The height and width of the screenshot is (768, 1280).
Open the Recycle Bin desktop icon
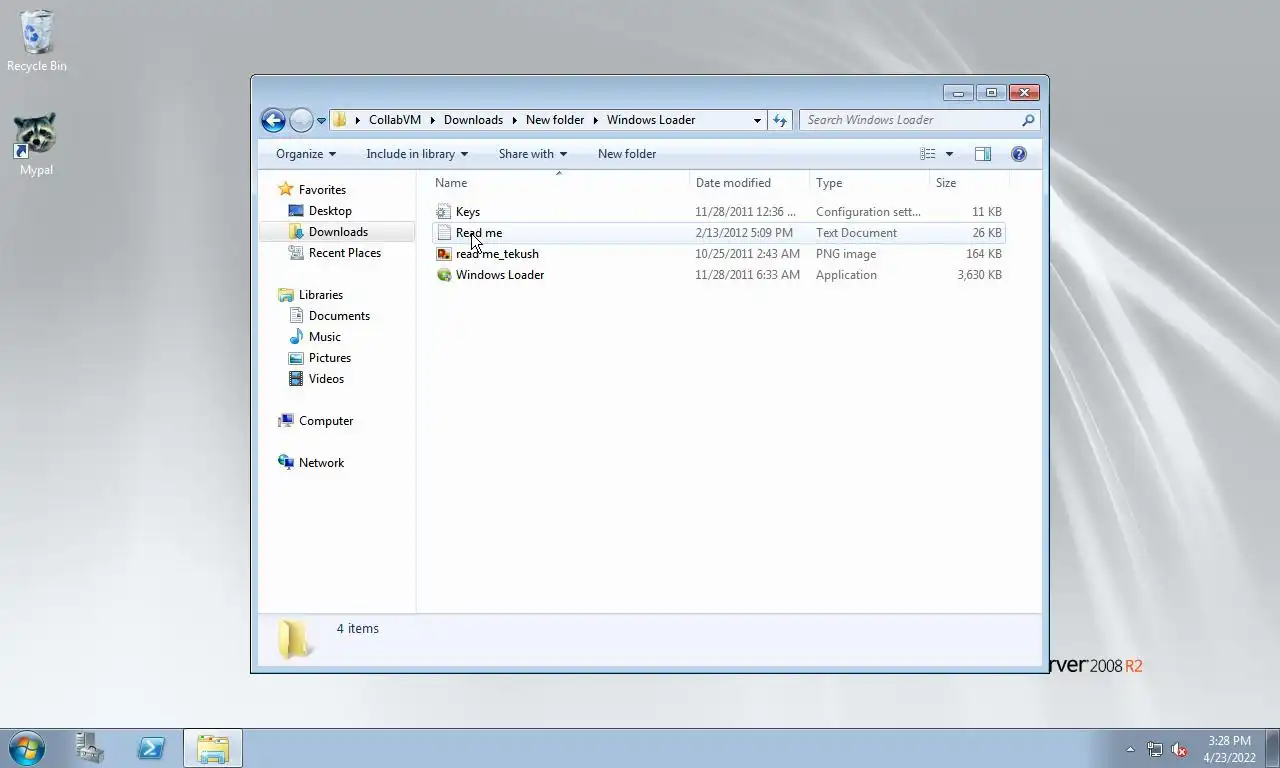click(x=37, y=41)
